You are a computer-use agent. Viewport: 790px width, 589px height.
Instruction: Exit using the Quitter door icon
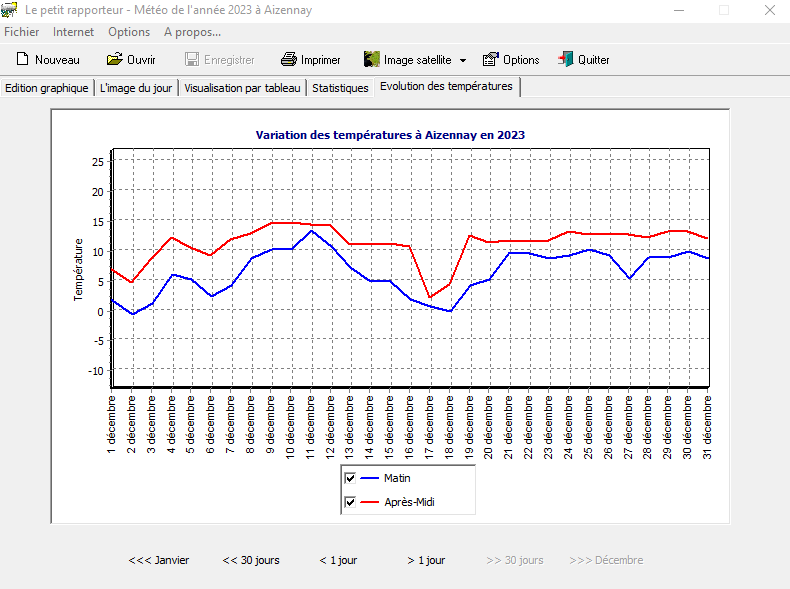[566, 60]
